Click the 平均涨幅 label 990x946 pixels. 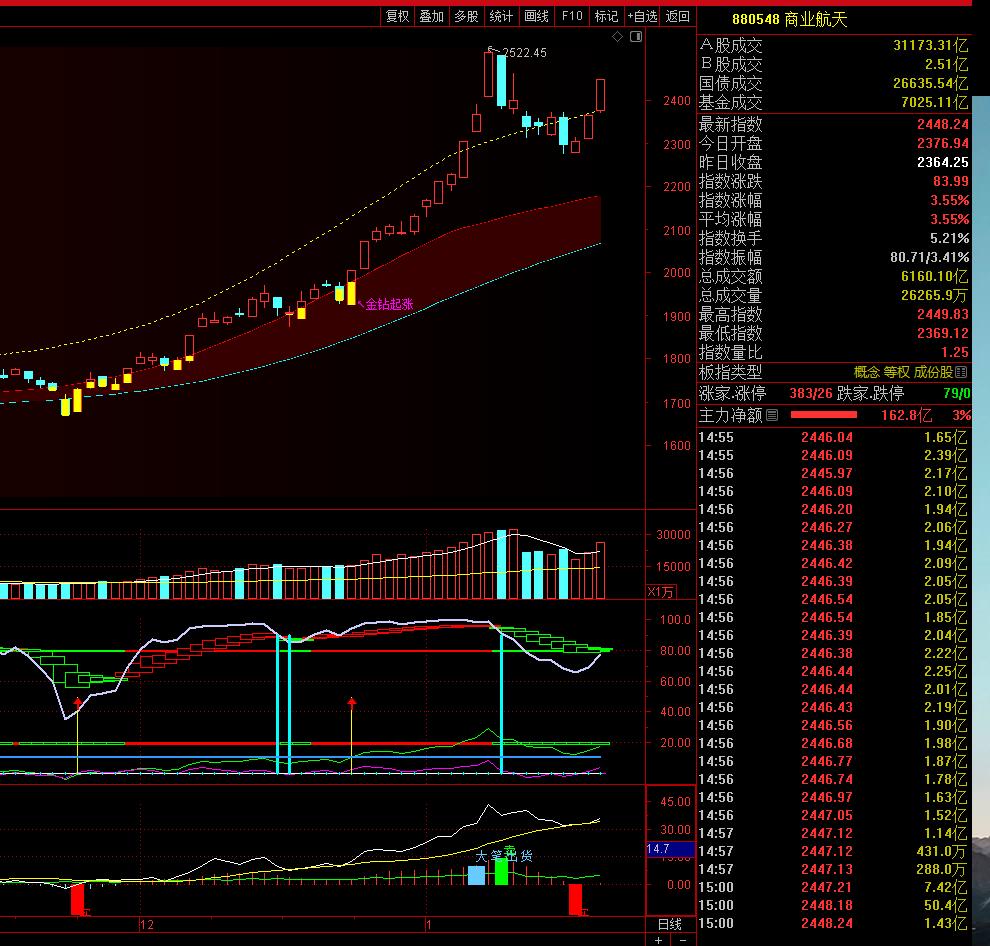[731, 219]
